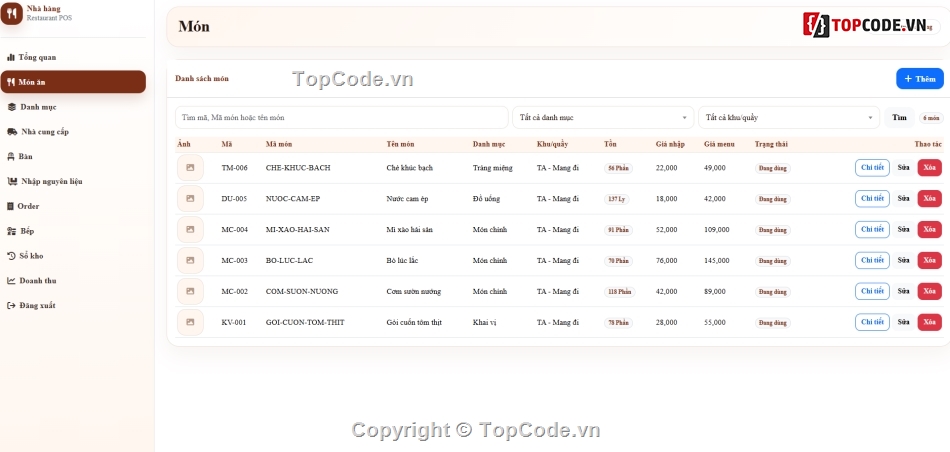Screen dimensions: 950x452
Task: Click the restaurant logo fork-knife icon
Action: [12, 13]
